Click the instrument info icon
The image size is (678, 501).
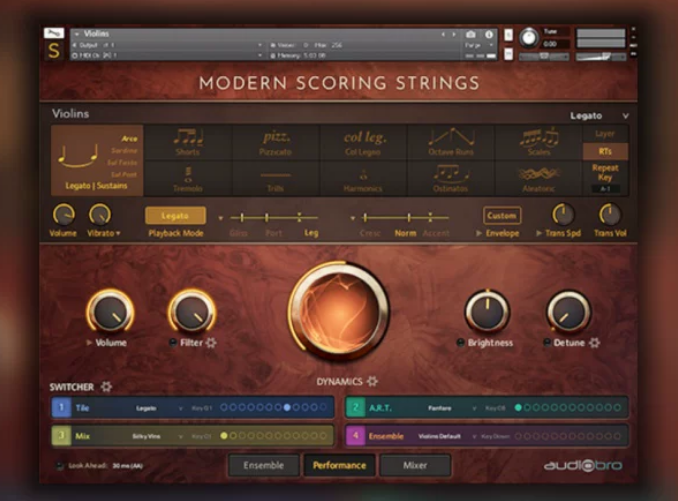coord(489,34)
